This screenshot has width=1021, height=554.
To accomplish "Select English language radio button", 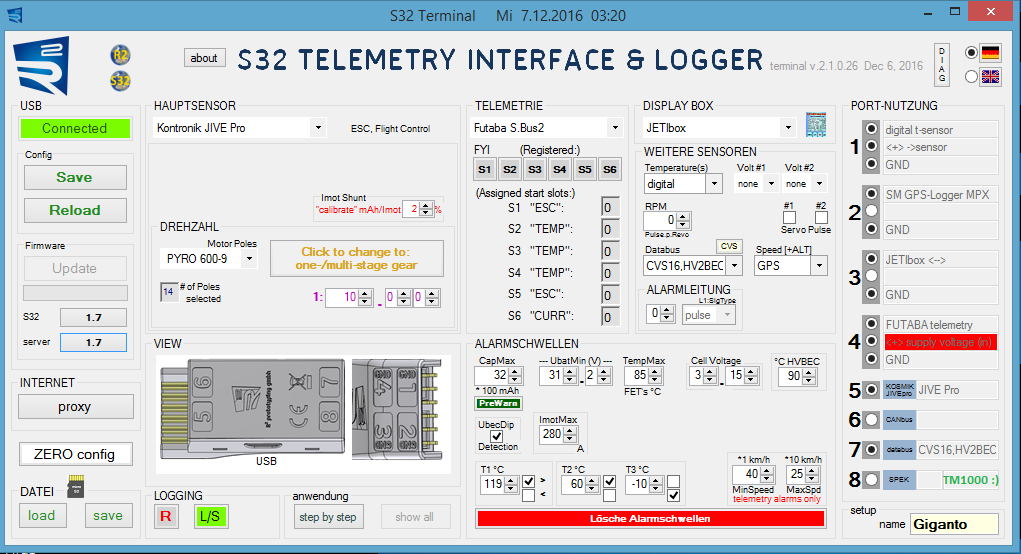I will pyautogui.click(x=972, y=77).
